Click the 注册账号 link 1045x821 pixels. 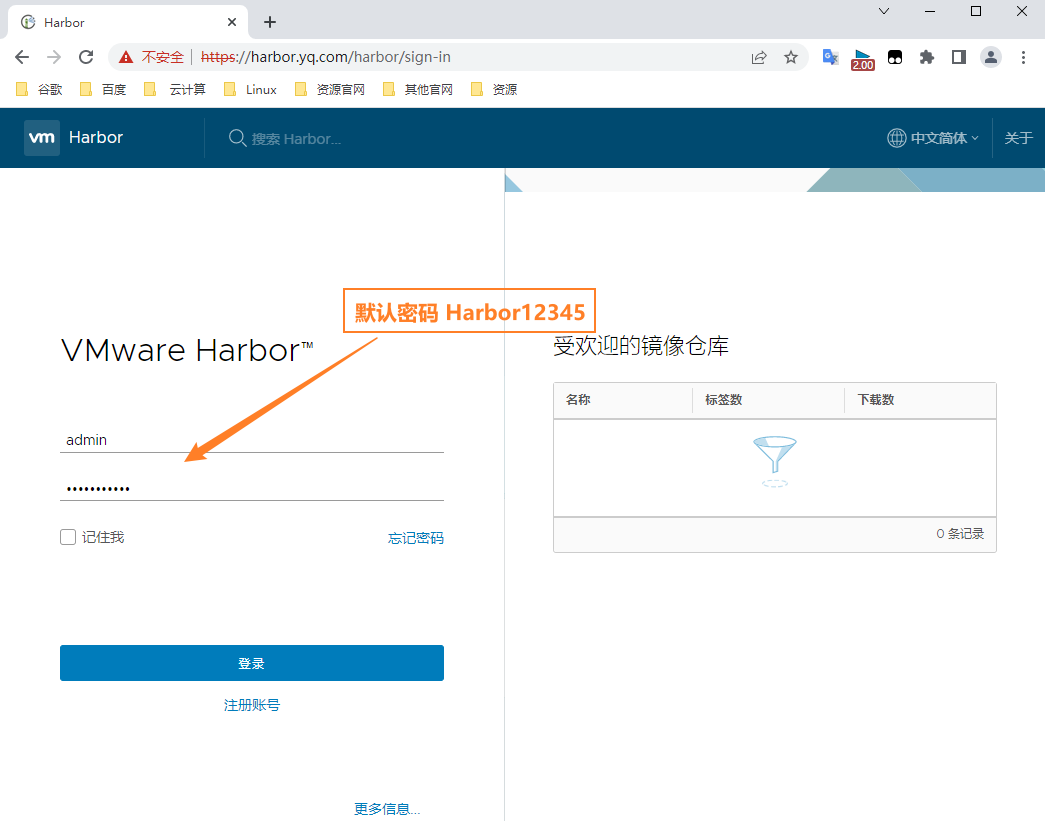(x=251, y=705)
